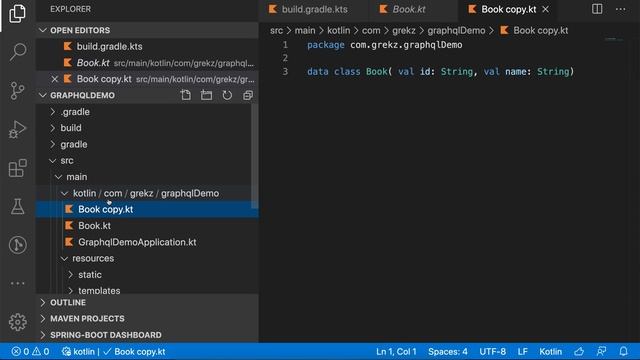
Task: Show additional views ellipsis in activity bar
Action: pos(18,283)
